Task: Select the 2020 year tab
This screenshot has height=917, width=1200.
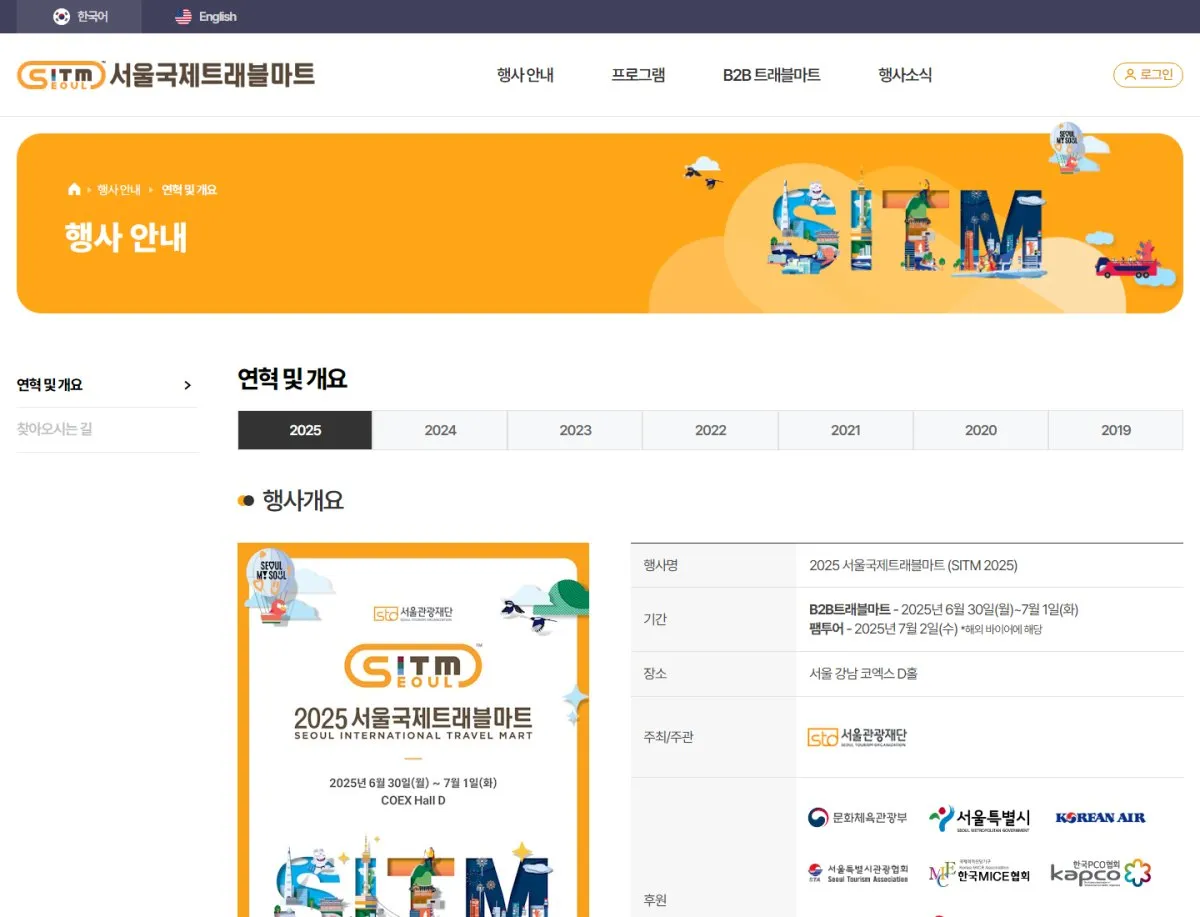Action: point(981,430)
